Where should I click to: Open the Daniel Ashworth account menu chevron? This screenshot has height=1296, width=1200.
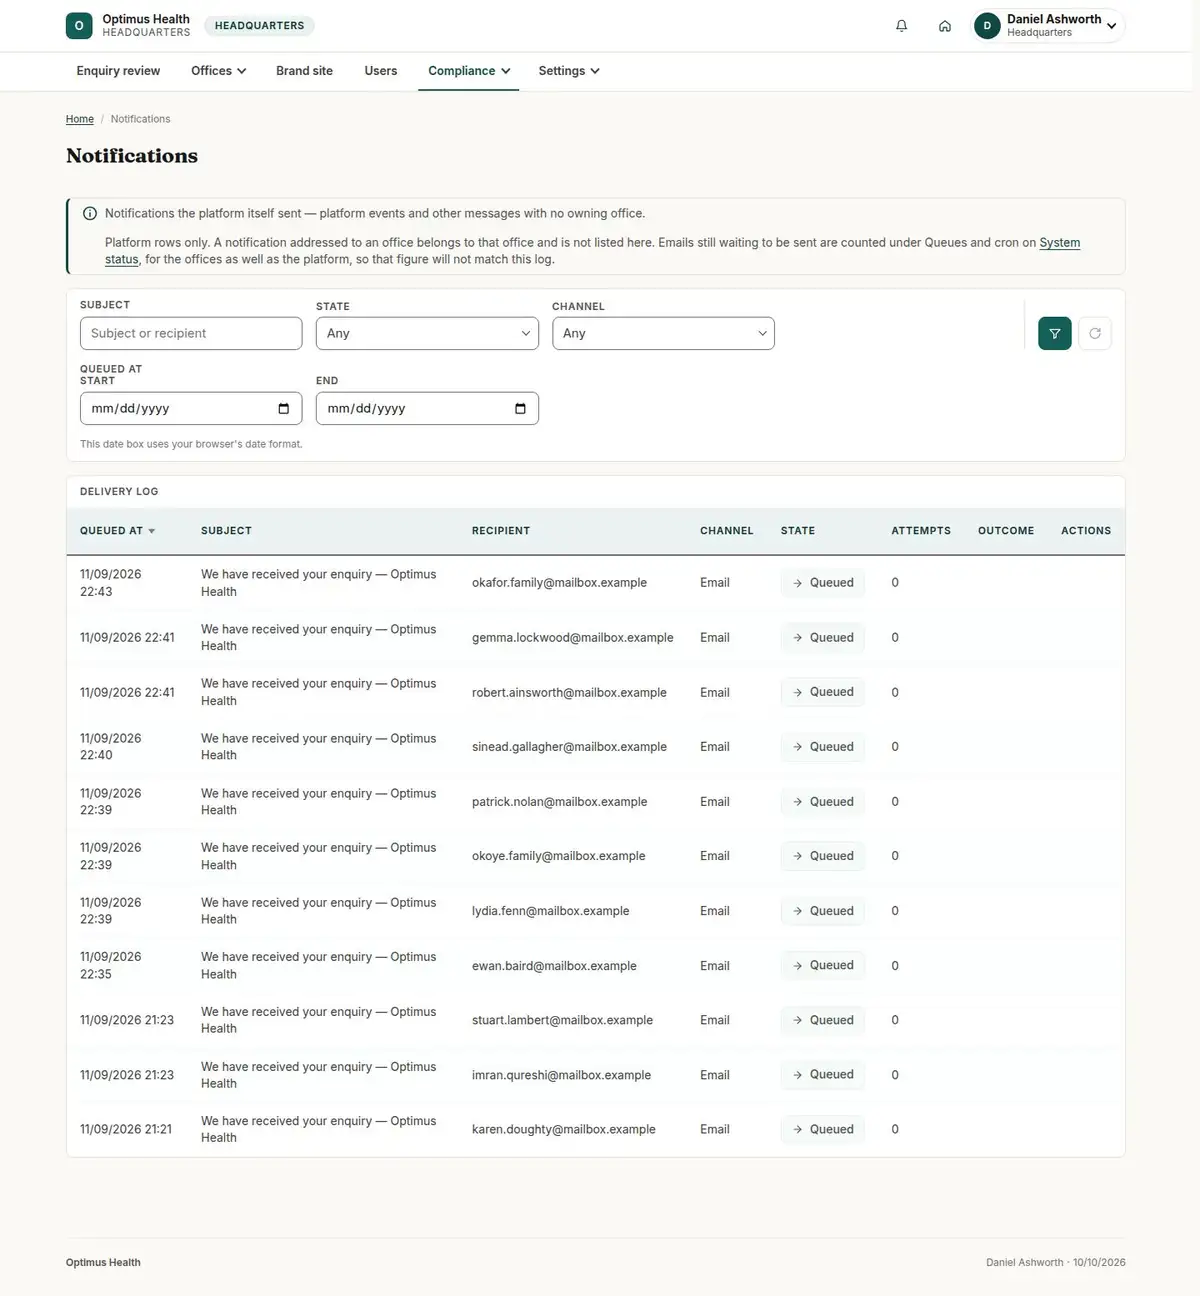[x=1111, y=26]
